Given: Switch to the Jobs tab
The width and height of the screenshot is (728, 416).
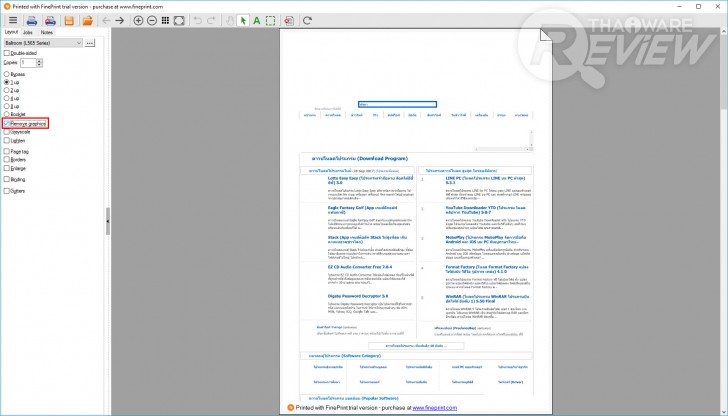Looking at the screenshot, I should (x=28, y=32).
